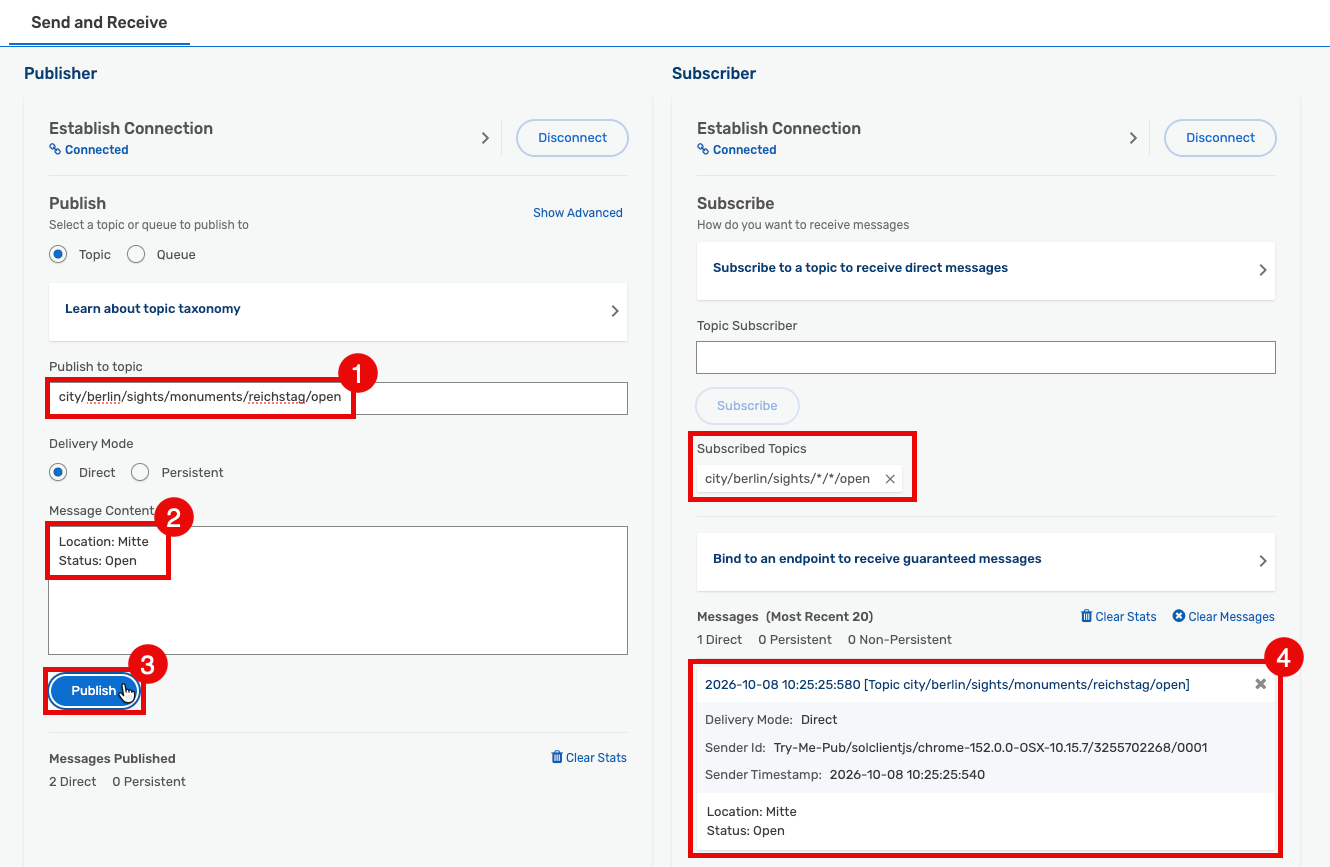Click the Subscriber panel heading
Screen dimensions: 1330x867
click(714, 73)
